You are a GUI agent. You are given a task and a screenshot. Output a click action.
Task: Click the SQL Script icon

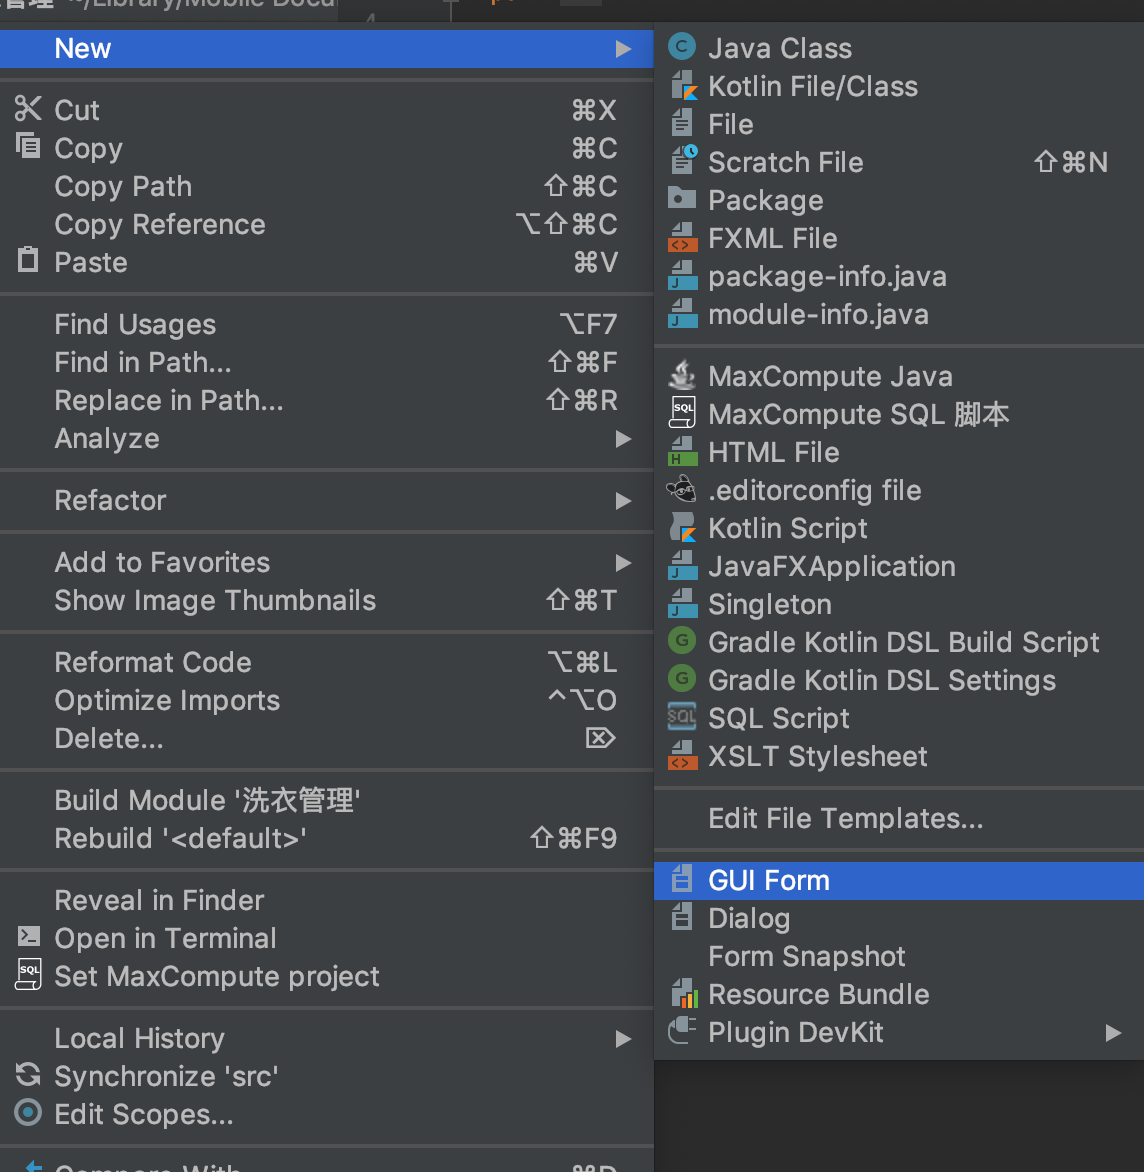(x=682, y=718)
